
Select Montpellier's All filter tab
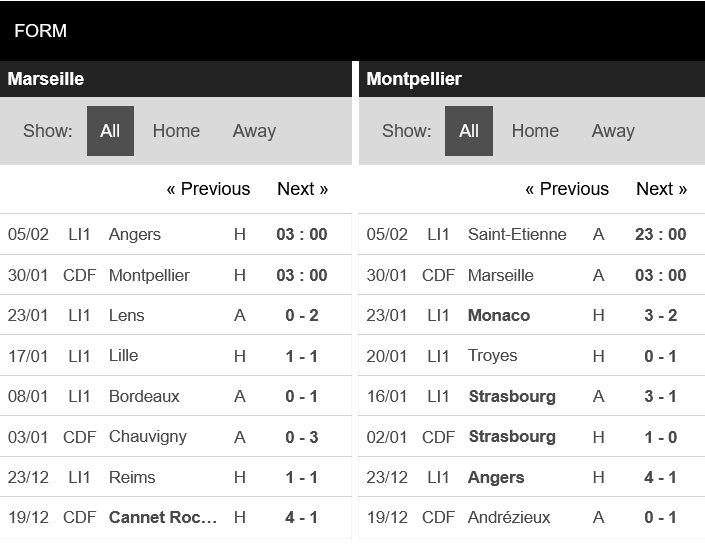click(x=469, y=131)
